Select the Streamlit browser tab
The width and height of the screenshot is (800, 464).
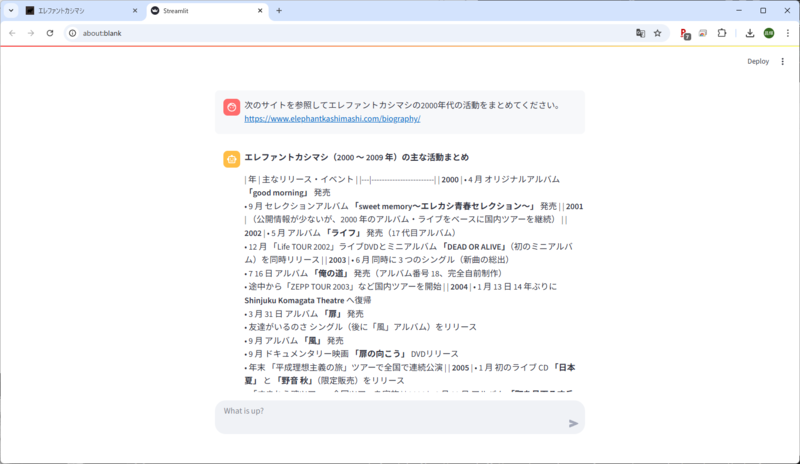(208, 10)
